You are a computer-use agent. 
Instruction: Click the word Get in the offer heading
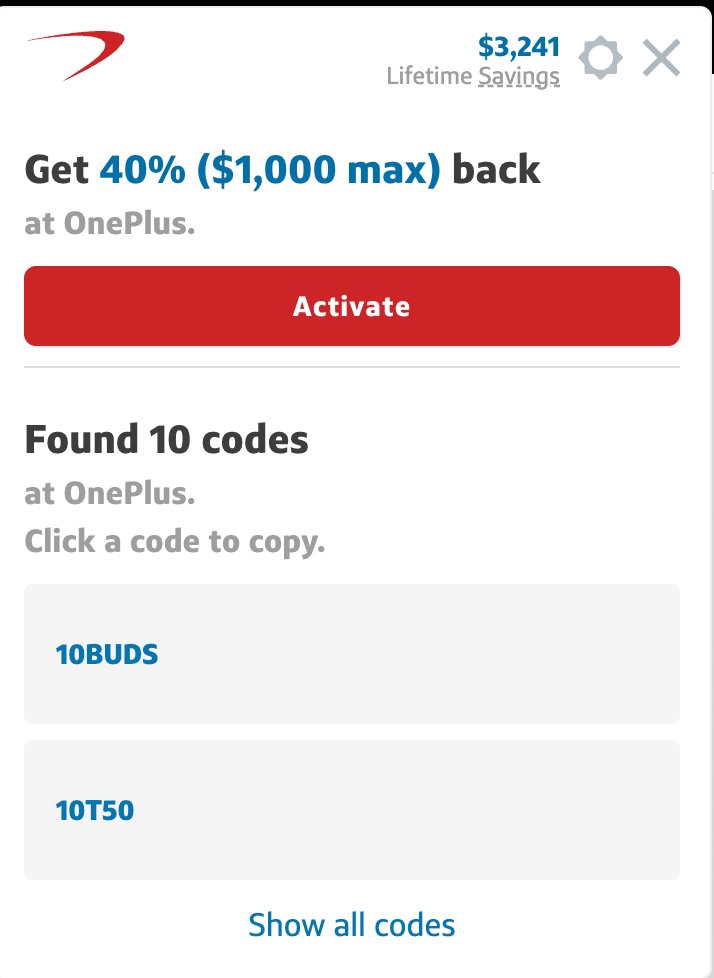pos(57,170)
